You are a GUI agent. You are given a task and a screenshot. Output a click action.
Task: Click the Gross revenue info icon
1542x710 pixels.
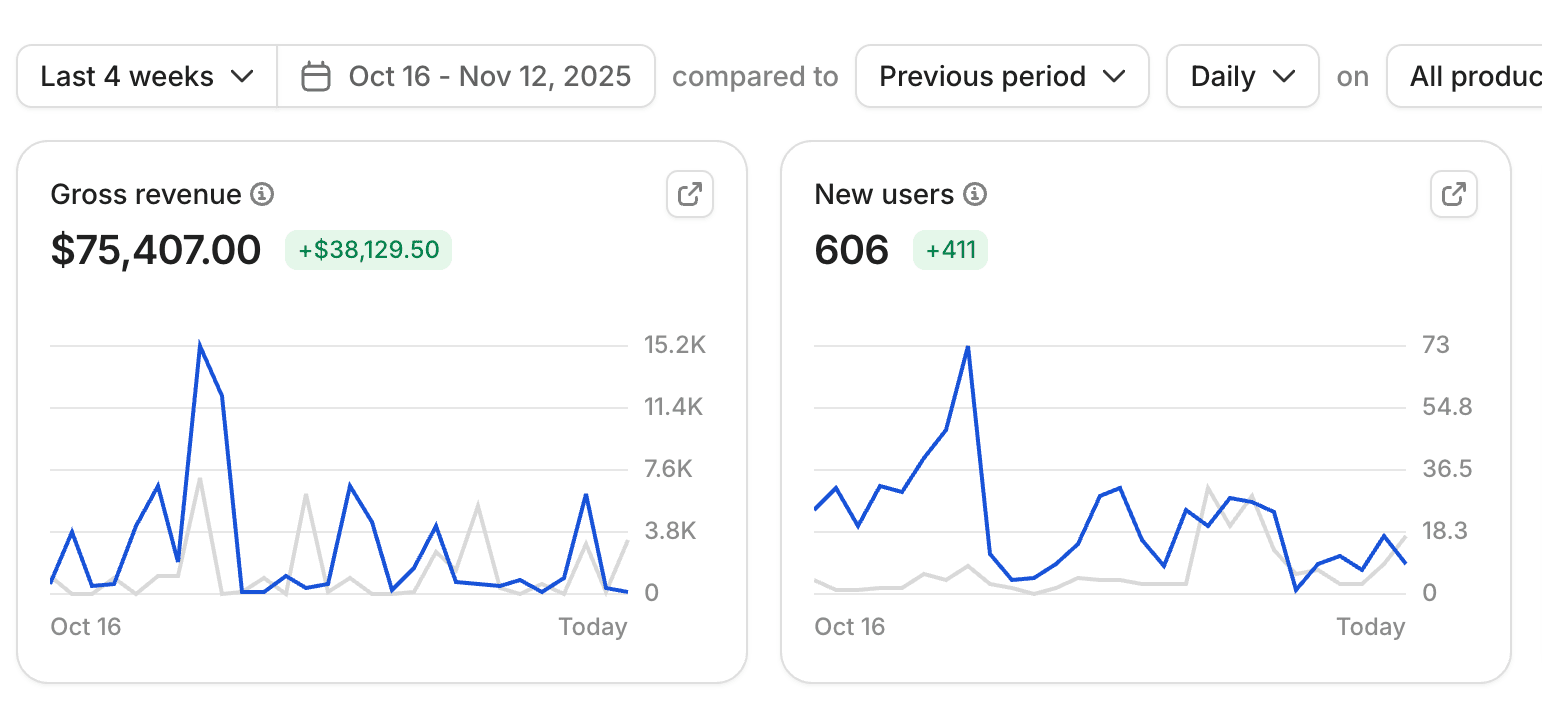pyautogui.click(x=262, y=194)
